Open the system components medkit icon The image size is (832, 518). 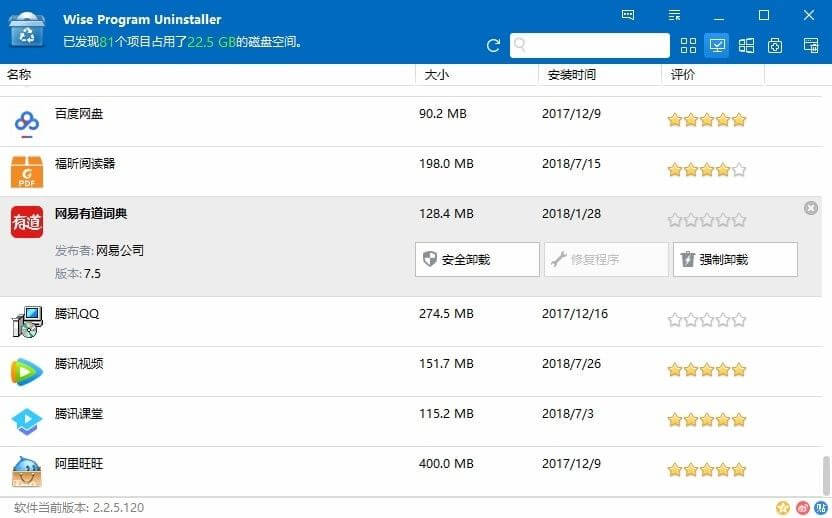(x=775, y=45)
